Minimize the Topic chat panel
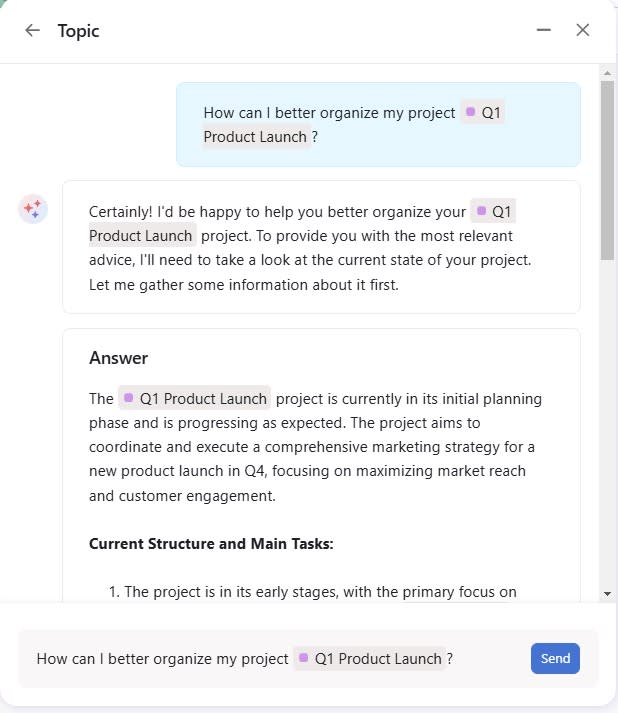The image size is (618, 713). [x=544, y=30]
